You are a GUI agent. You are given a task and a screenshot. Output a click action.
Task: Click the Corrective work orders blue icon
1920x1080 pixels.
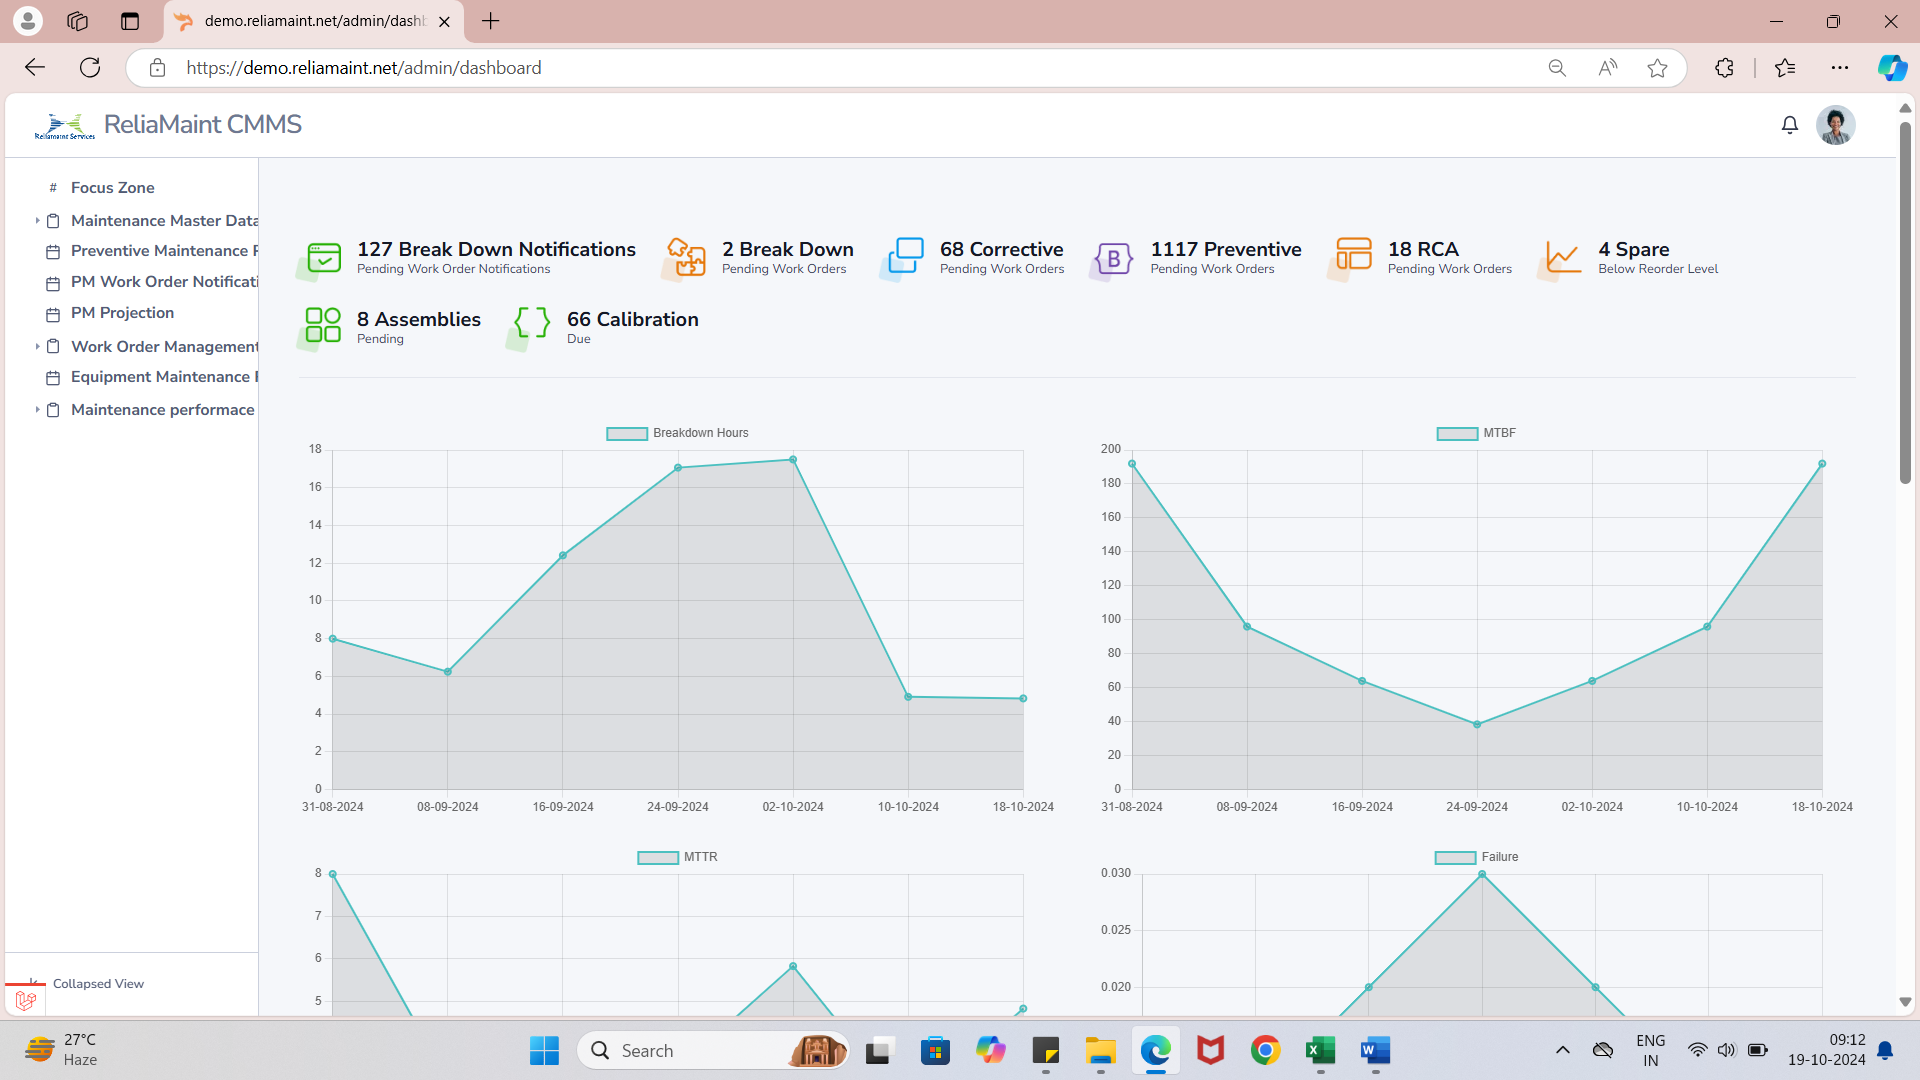pos(906,256)
